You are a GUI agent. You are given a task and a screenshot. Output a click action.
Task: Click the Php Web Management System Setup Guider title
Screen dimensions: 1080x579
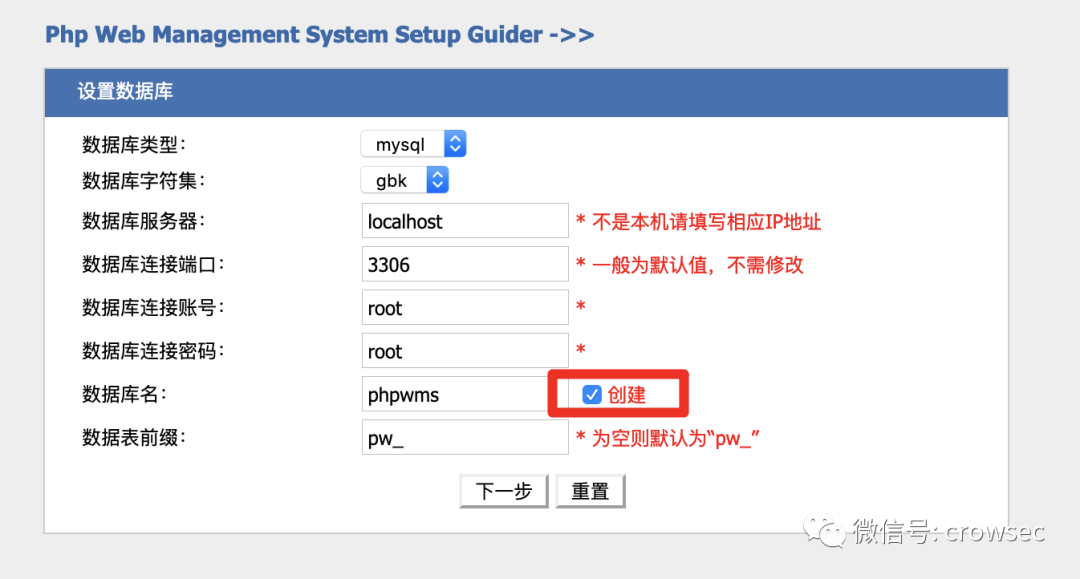coord(319,34)
